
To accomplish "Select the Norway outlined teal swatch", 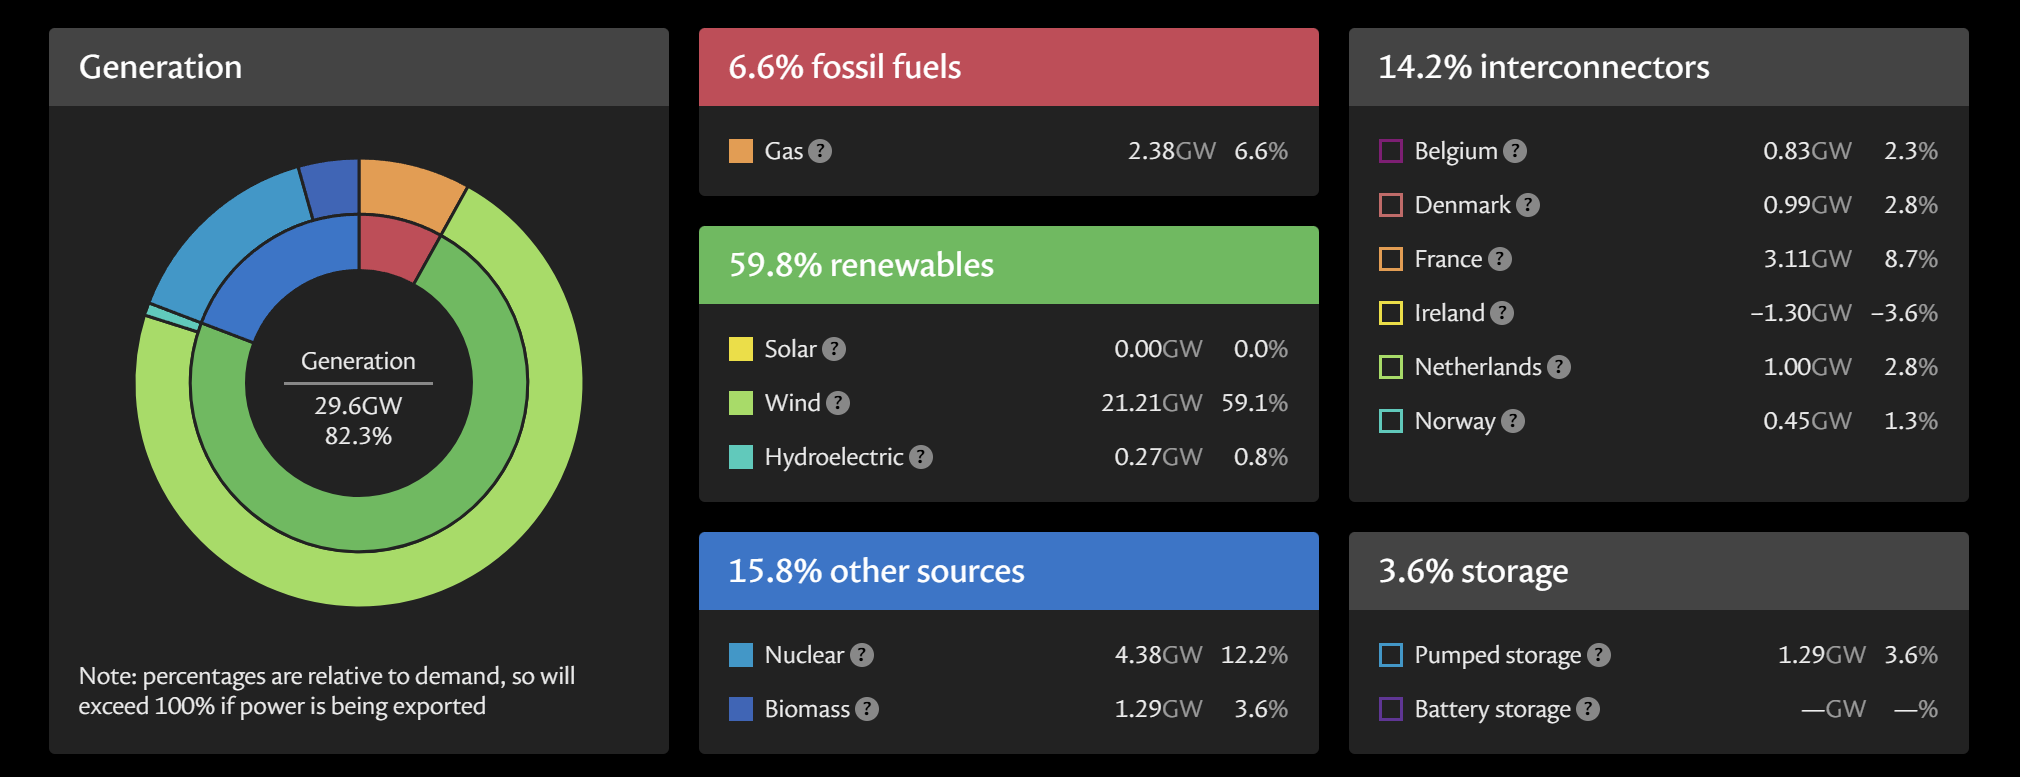I will (x=1391, y=421).
